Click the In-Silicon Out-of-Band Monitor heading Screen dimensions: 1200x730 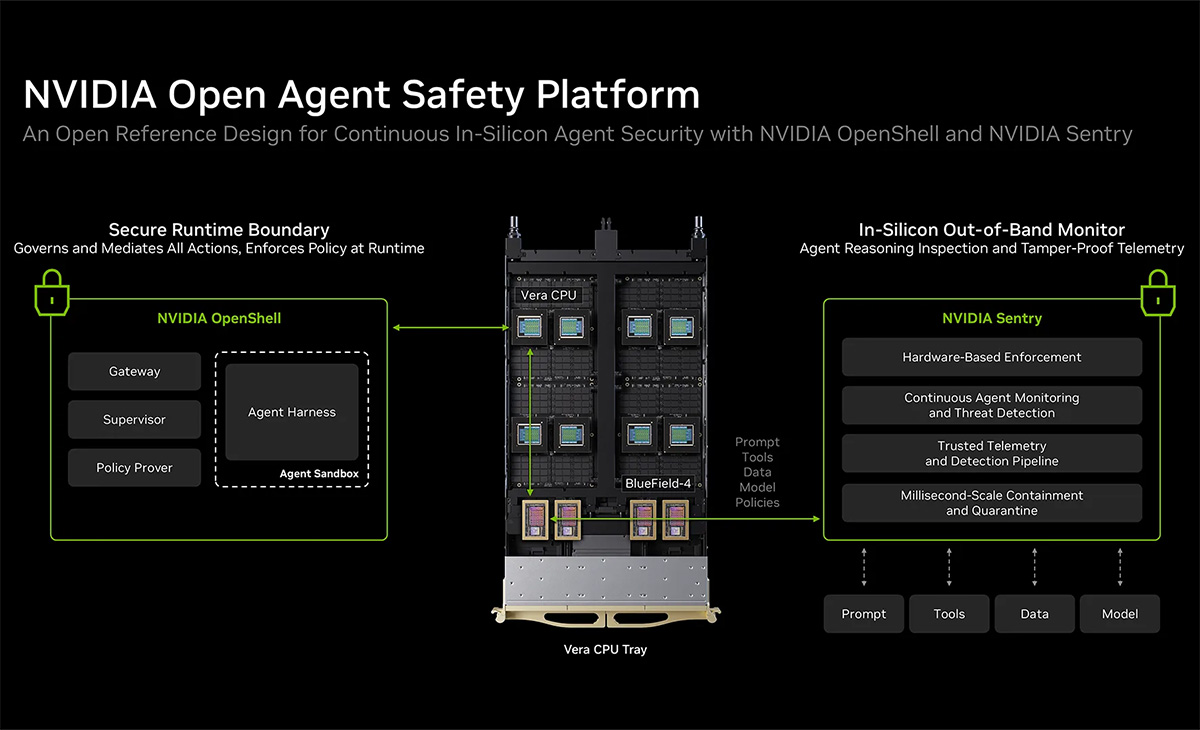(992, 230)
